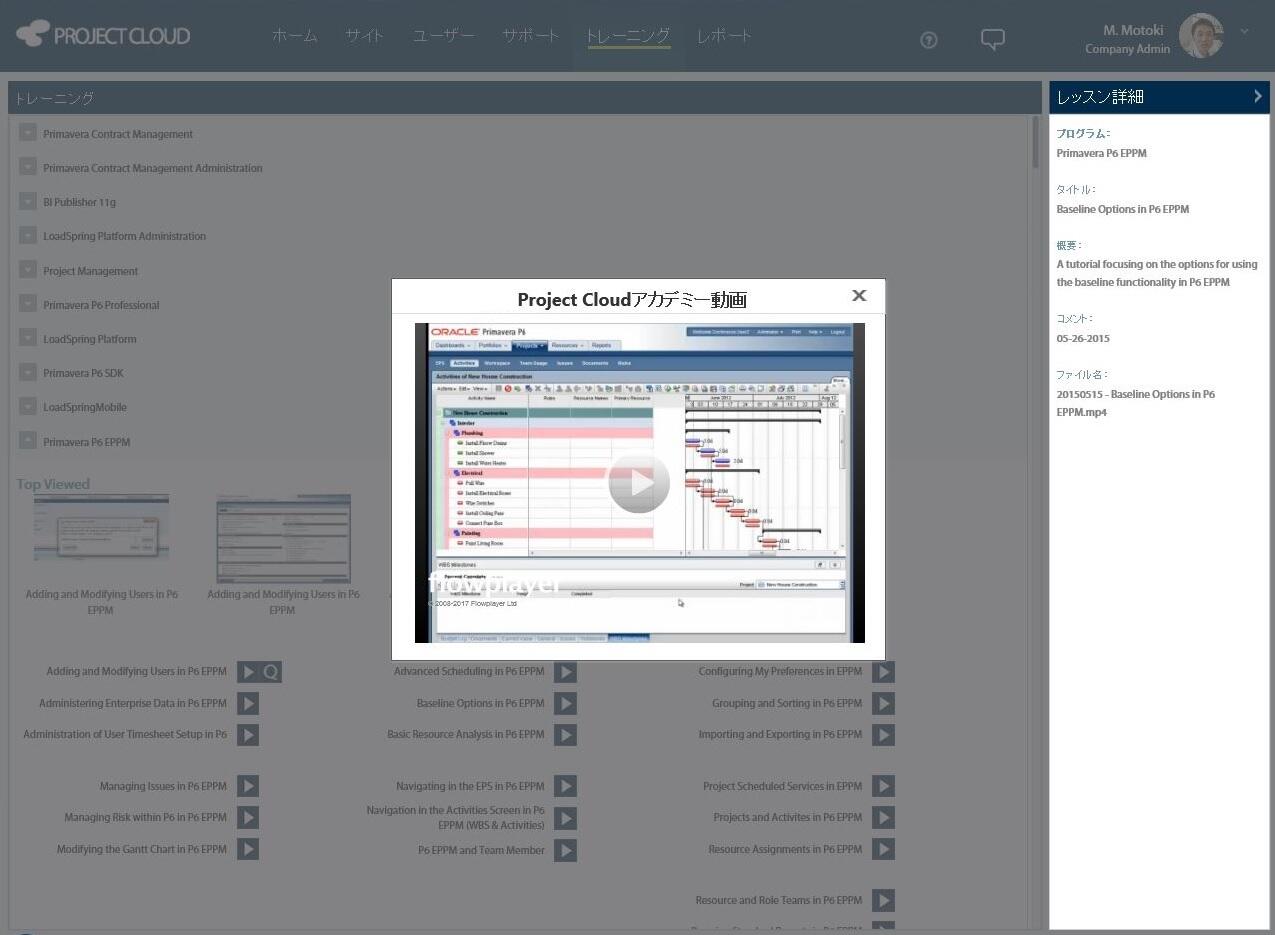Screen dimensions: 1275x935
Task: Click the Resource Assignments in P6 EPPM title
Action: coord(785,850)
